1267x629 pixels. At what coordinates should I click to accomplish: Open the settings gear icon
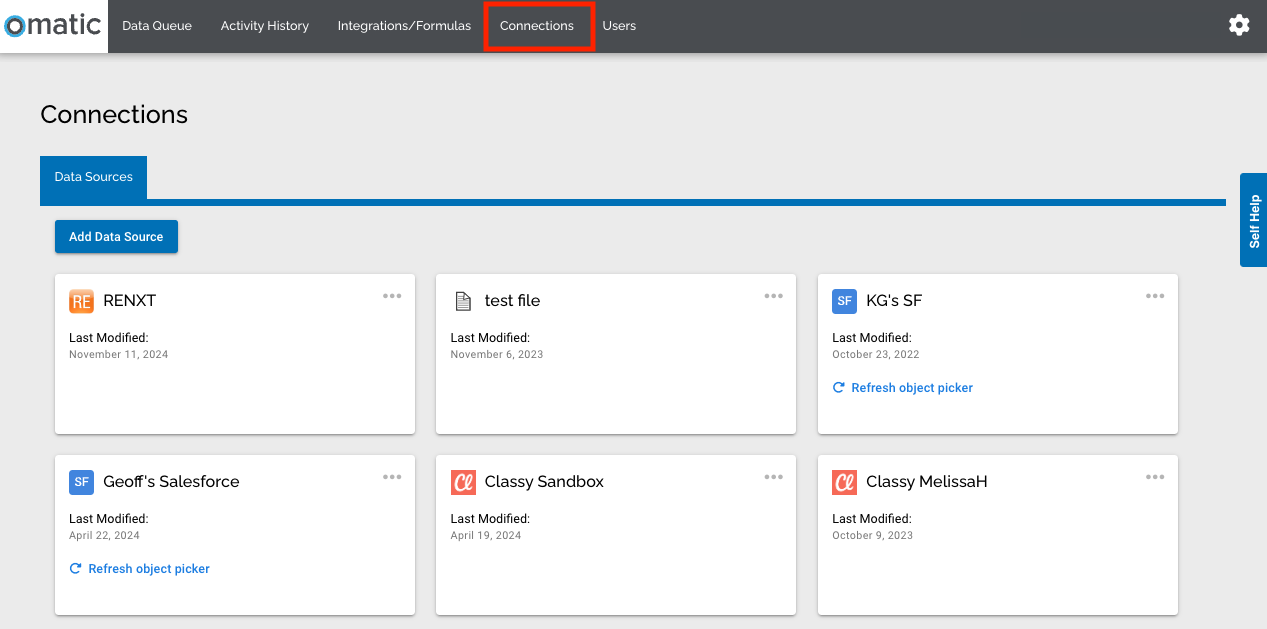tap(1239, 25)
